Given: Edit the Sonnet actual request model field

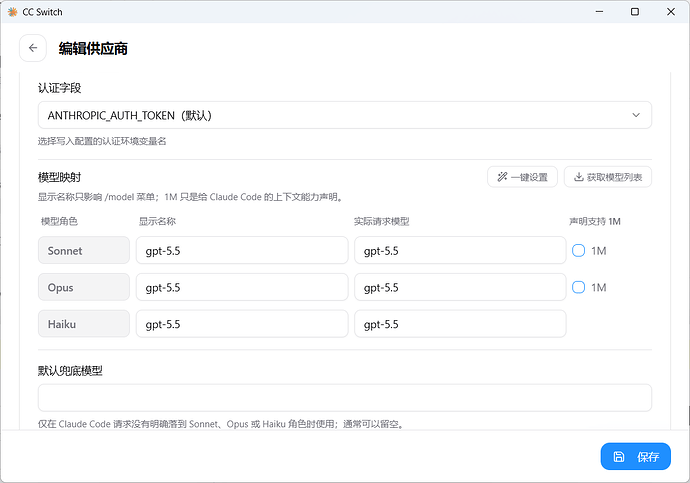Looking at the screenshot, I should tap(460, 250).
